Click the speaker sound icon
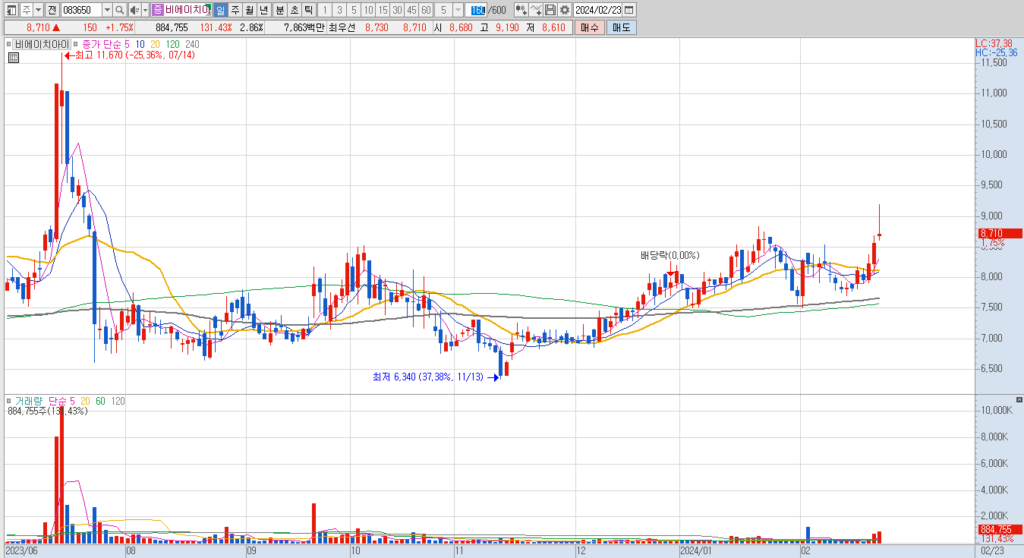The image size is (1024, 558). (x=135, y=10)
